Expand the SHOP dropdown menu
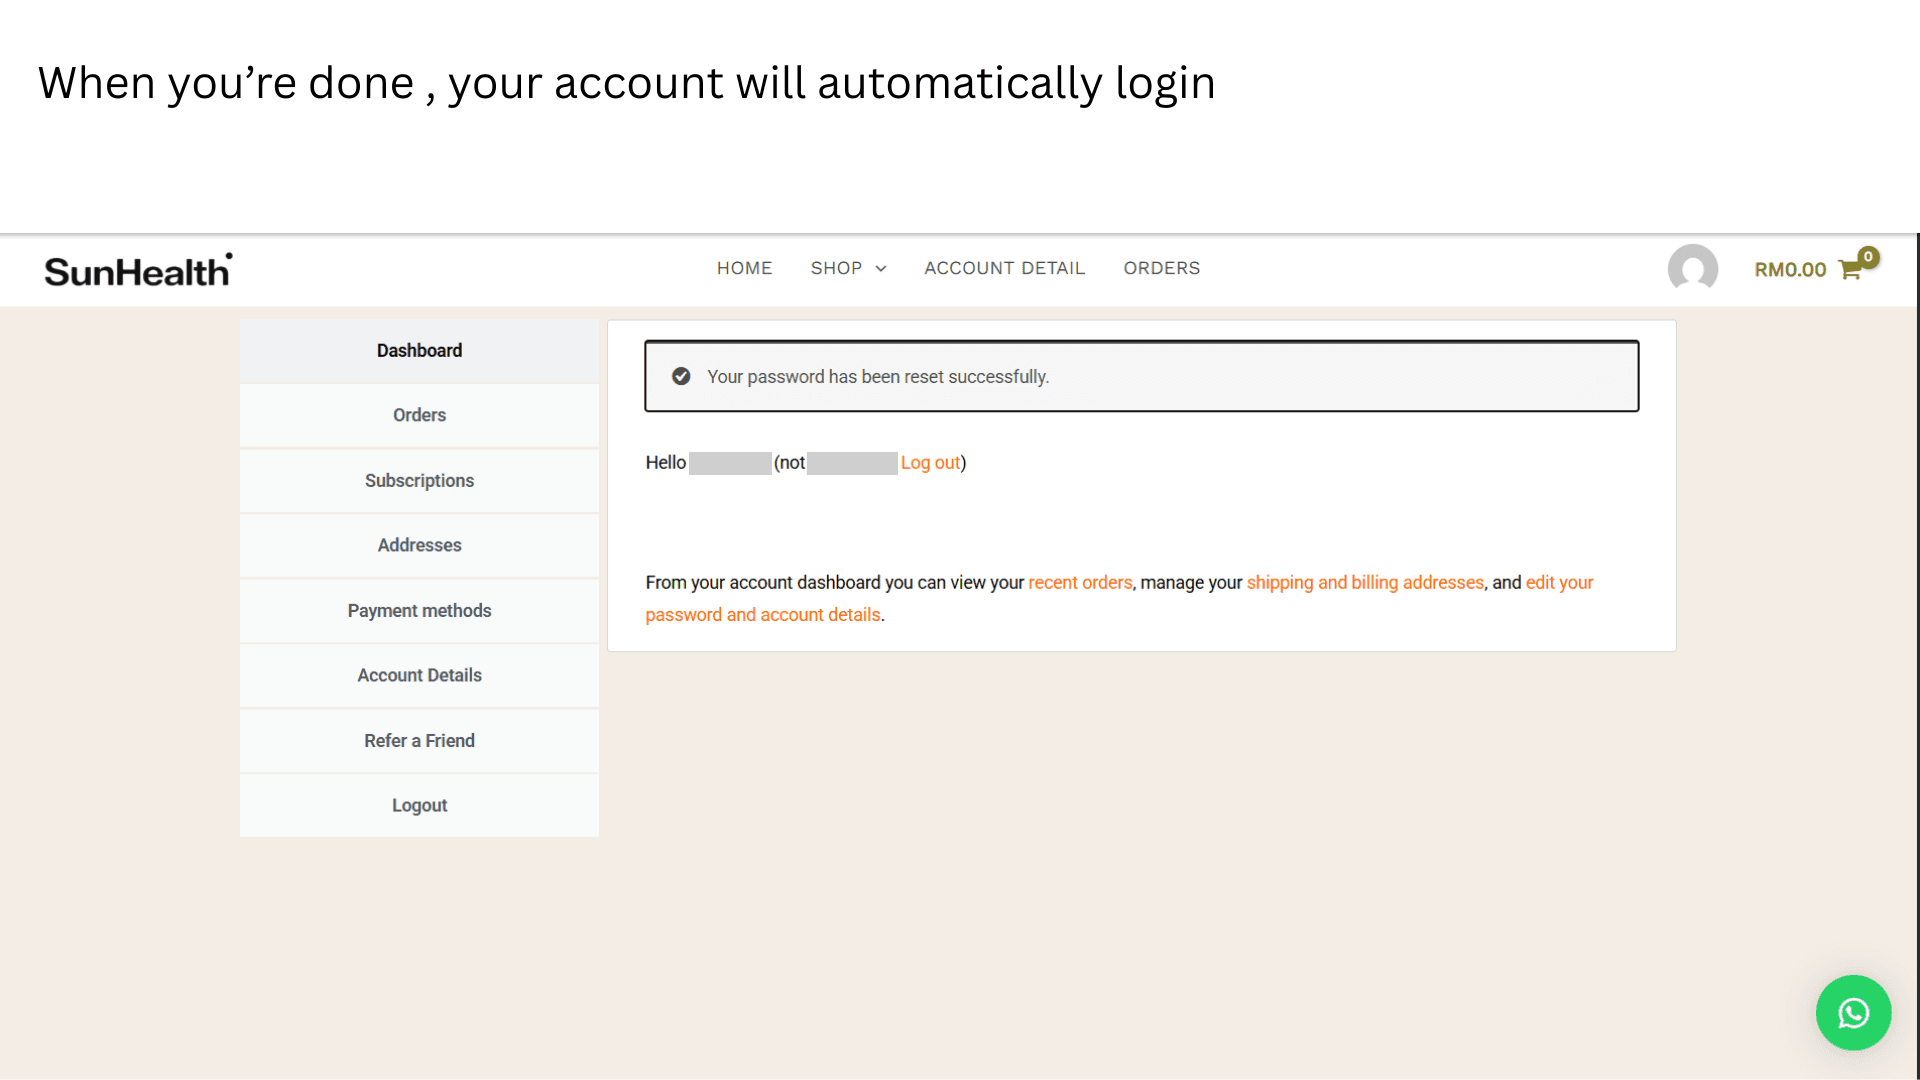 click(x=848, y=268)
